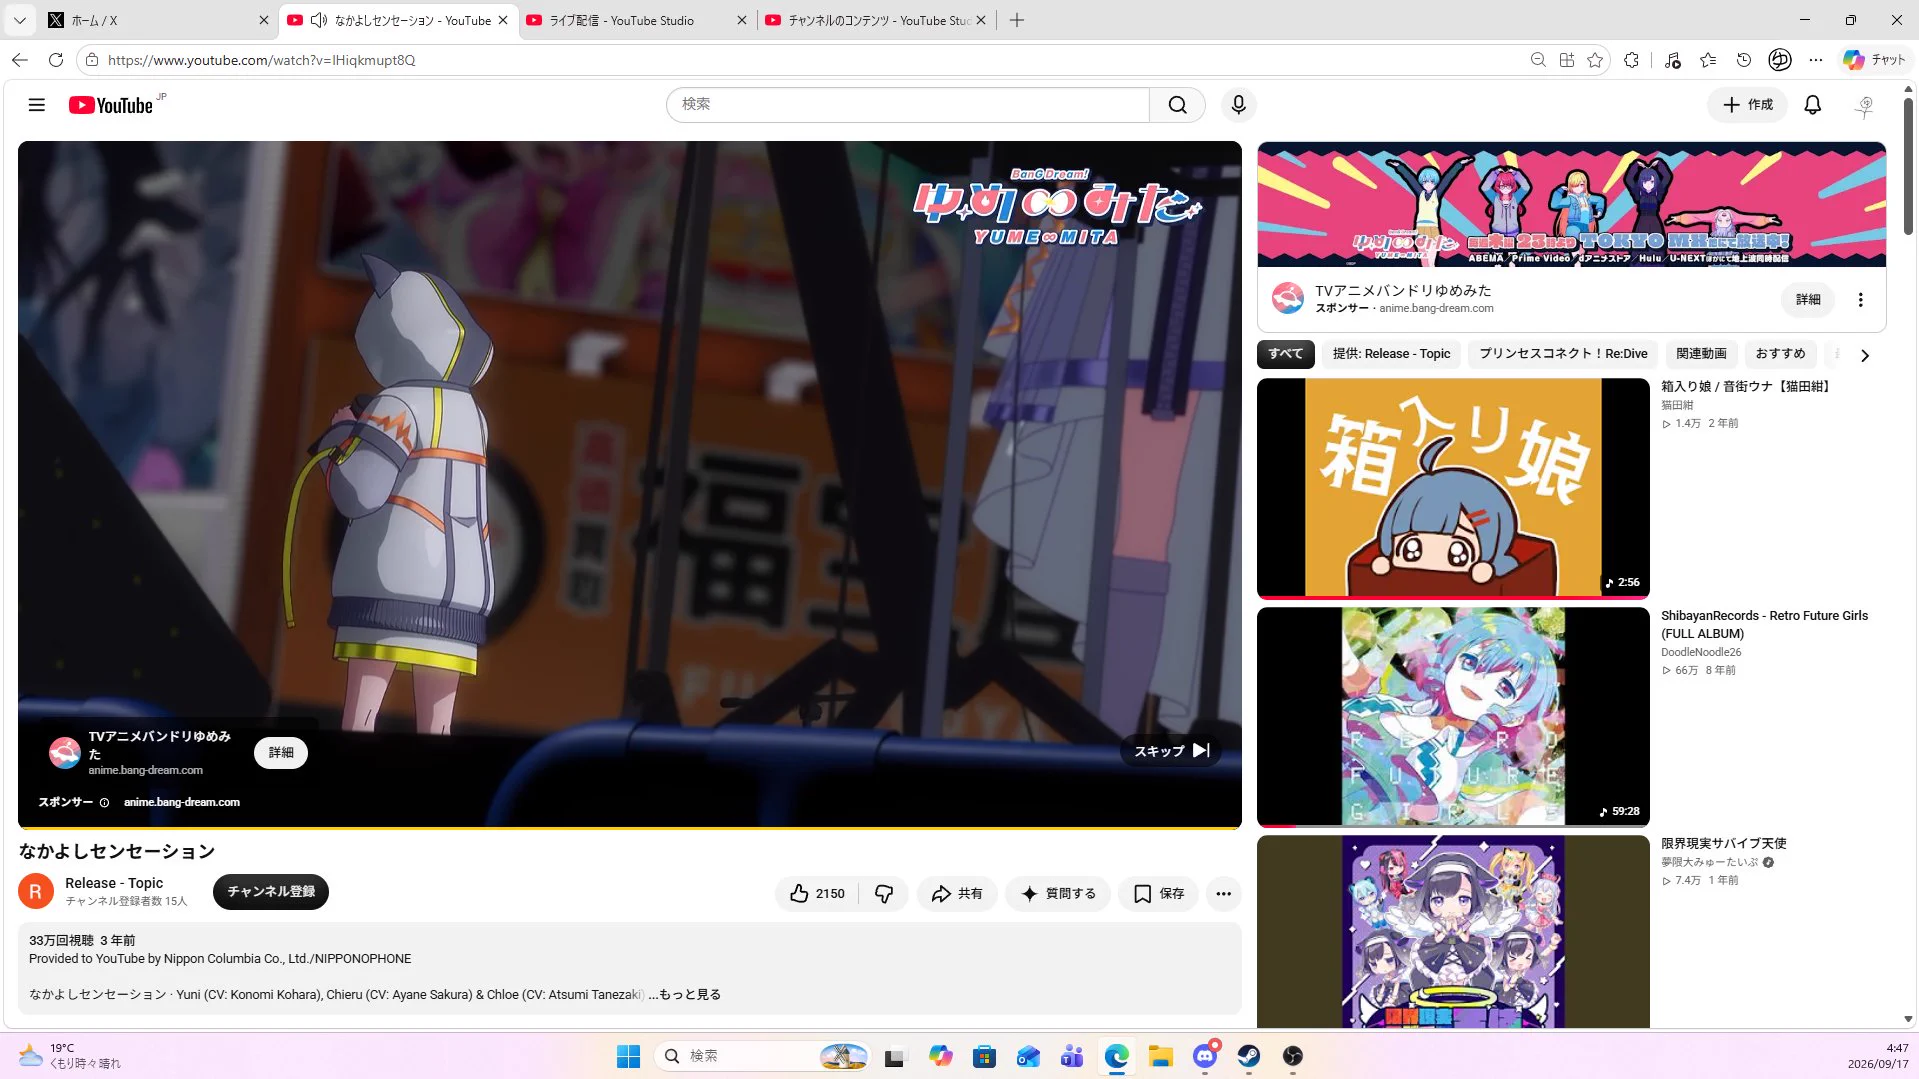1919x1079 pixels.
Task: Open the weather widget showing 19°C
Action: [x=70, y=1056]
